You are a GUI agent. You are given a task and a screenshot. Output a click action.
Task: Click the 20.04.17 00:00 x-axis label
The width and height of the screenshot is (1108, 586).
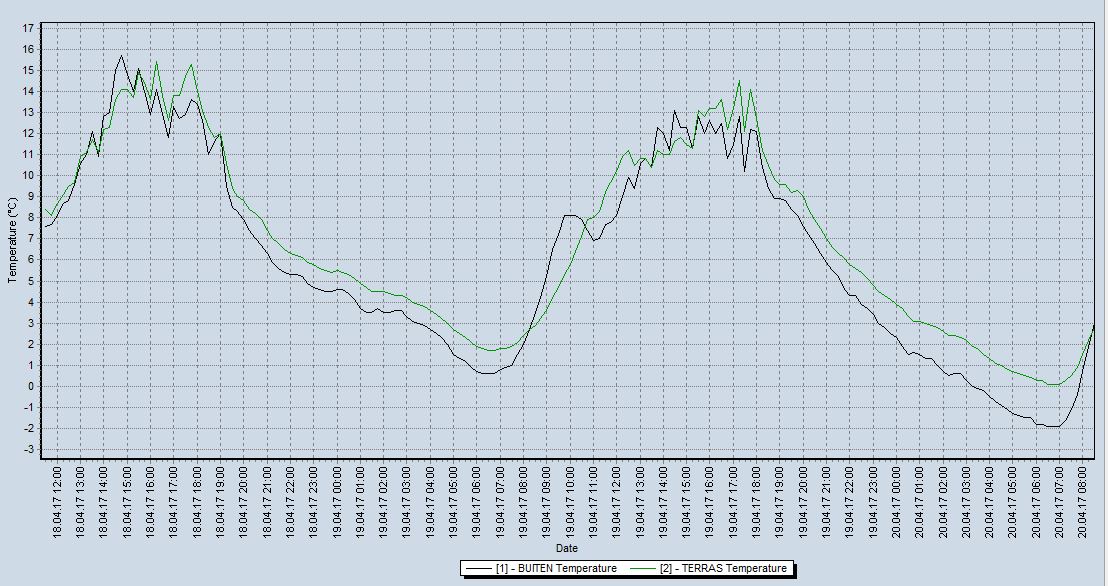896,500
